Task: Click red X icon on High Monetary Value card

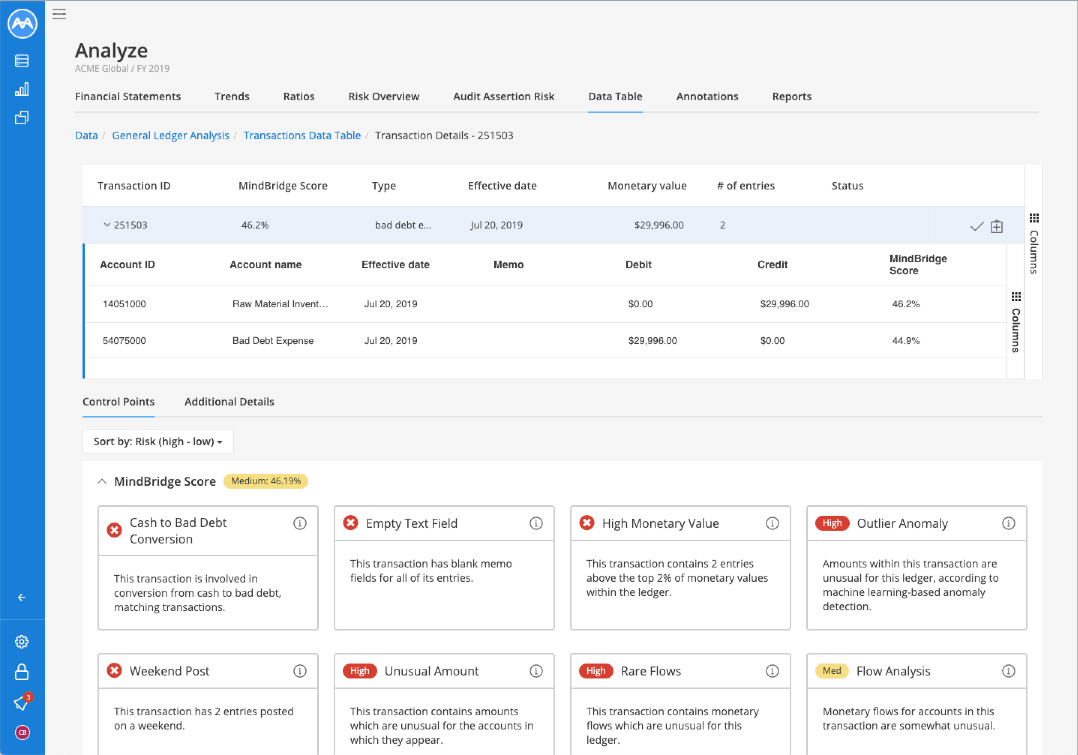Action: tap(587, 523)
